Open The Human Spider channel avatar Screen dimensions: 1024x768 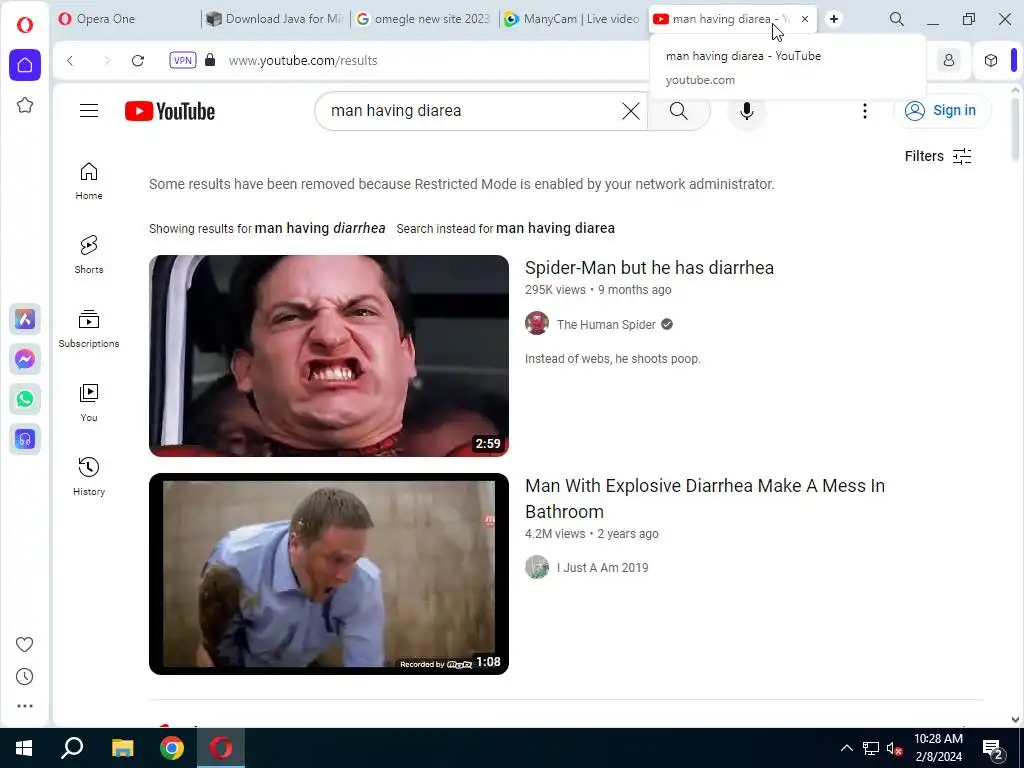pyautogui.click(x=537, y=323)
